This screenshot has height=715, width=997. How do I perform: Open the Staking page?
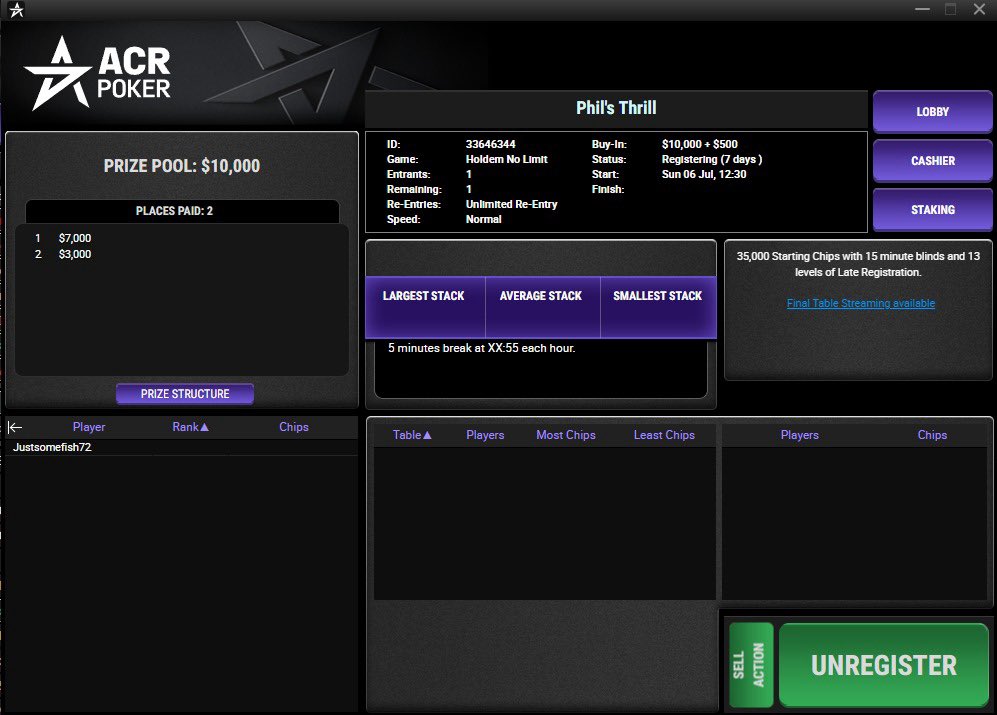(x=932, y=209)
